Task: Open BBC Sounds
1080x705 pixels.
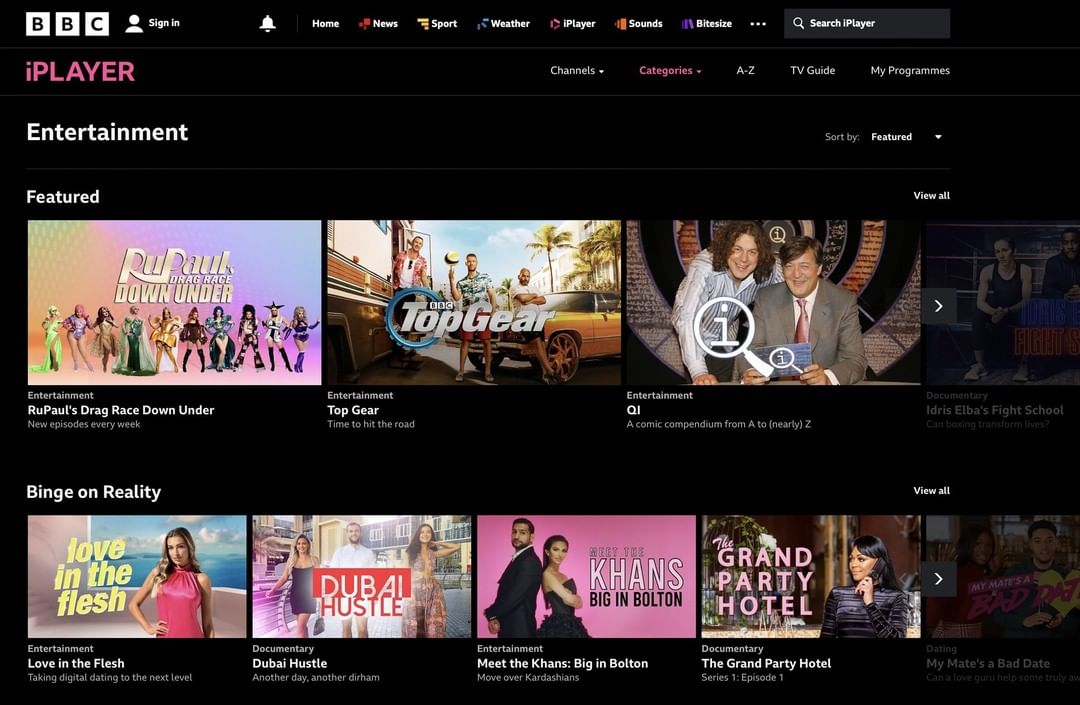Action: pyautogui.click(x=638, y=24)
